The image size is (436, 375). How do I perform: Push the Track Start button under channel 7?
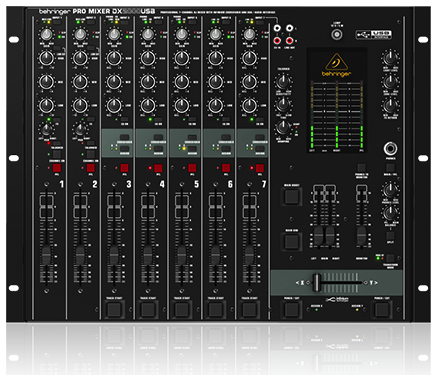pyautogui.click(x=250, y=309)
